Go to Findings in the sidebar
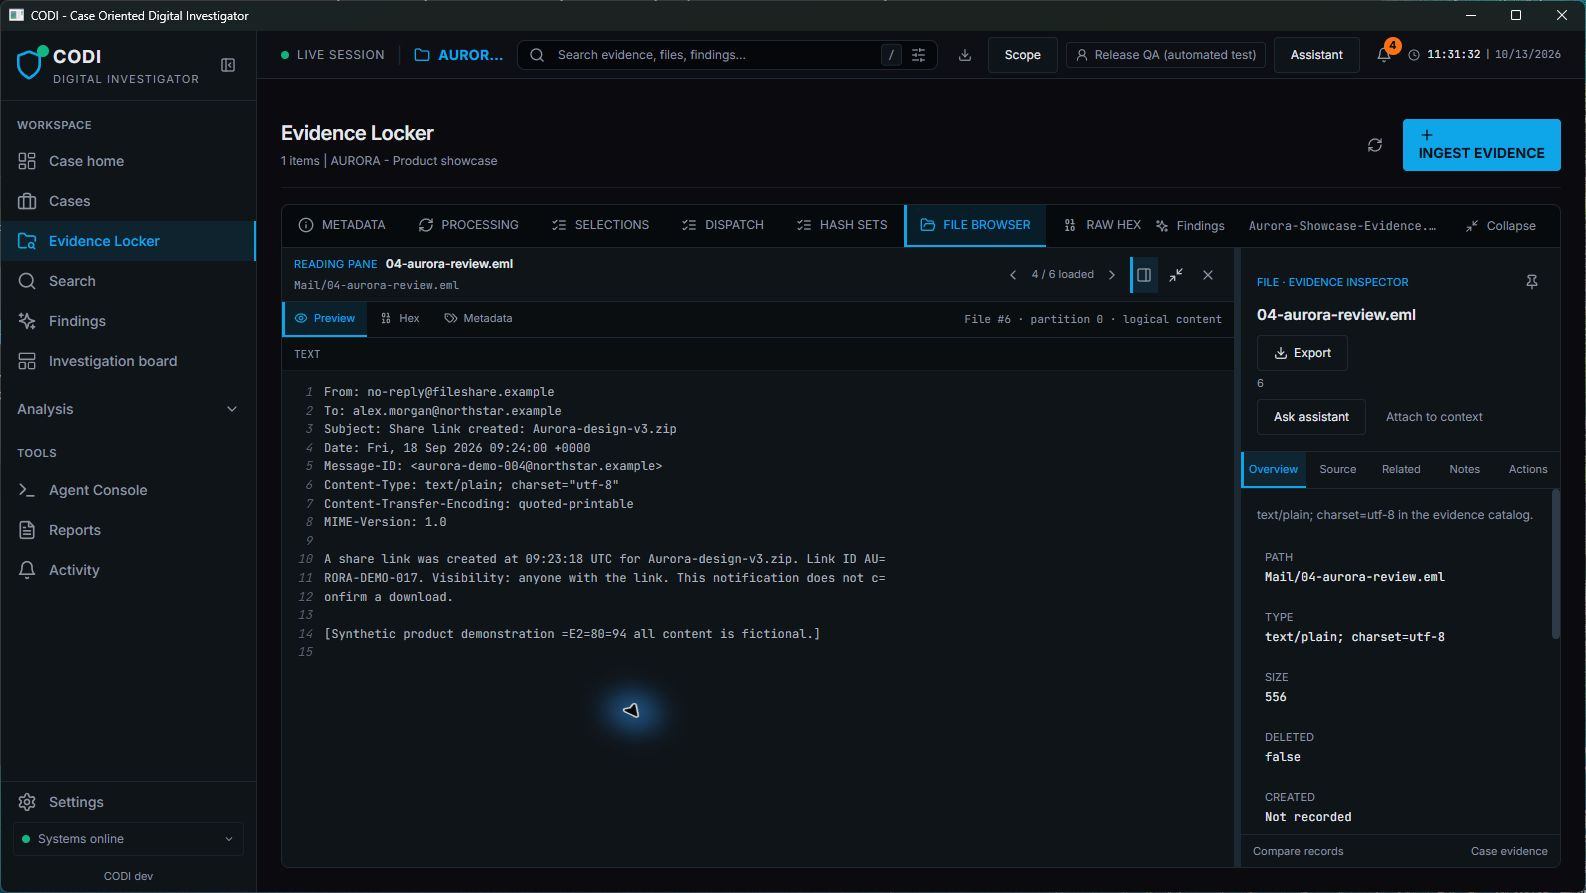 [x=128, y=321]
